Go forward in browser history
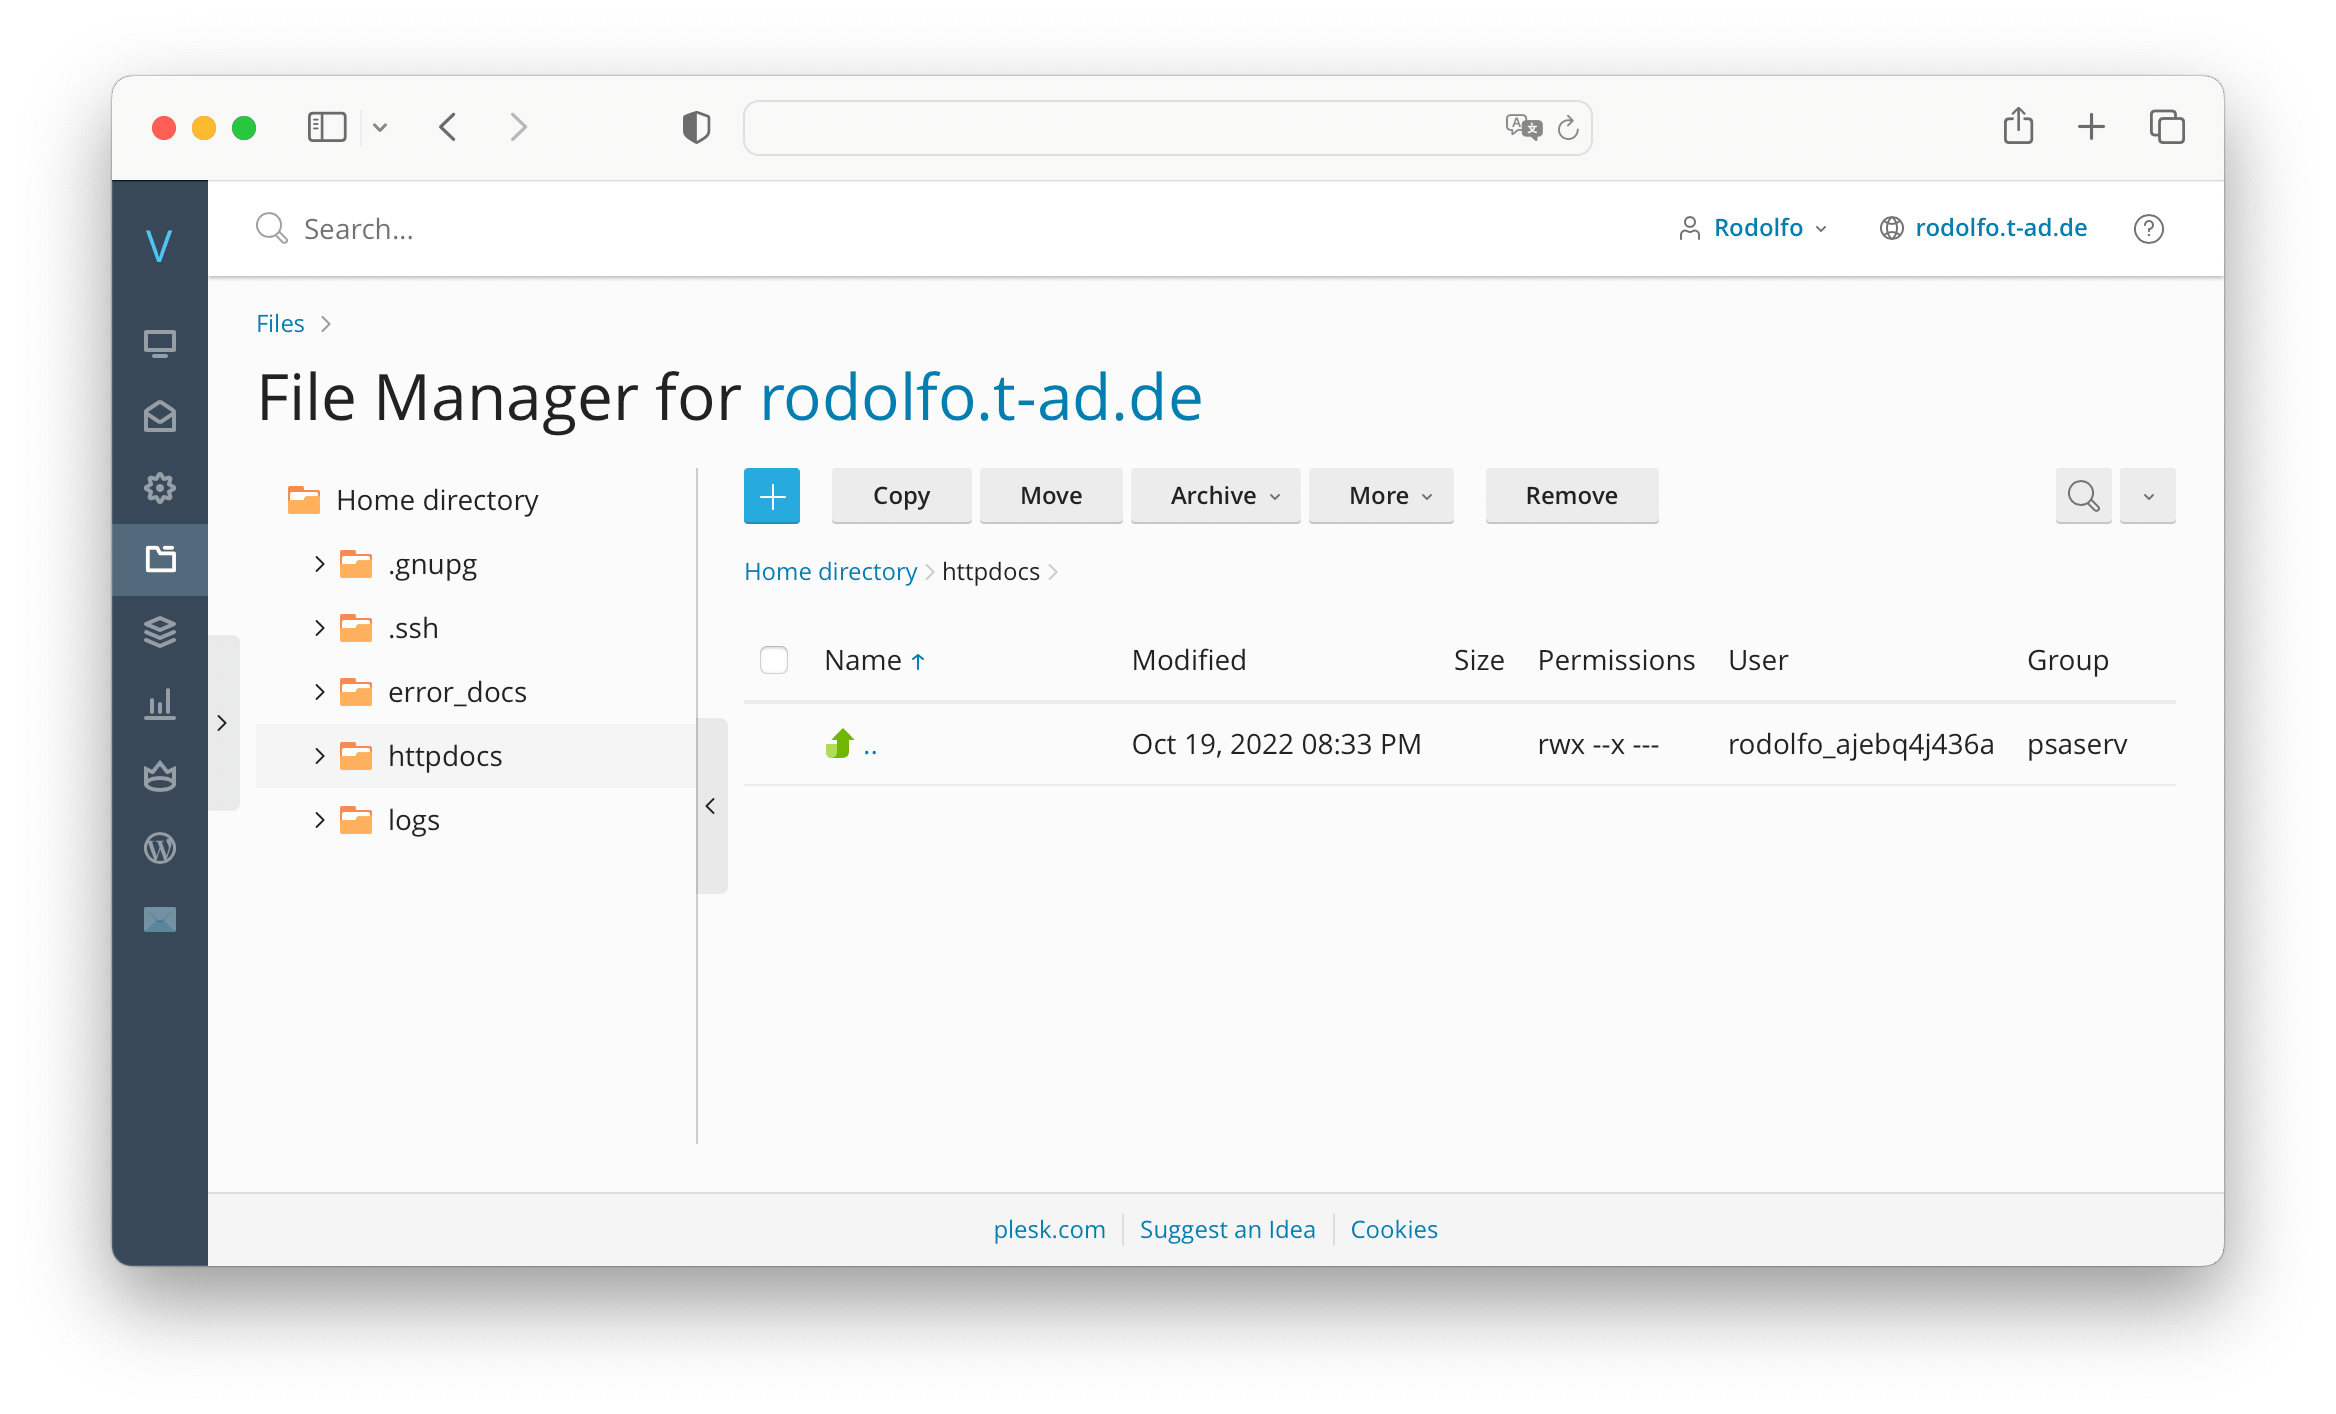This screenshot has height=1414, width=2336. 518,127
